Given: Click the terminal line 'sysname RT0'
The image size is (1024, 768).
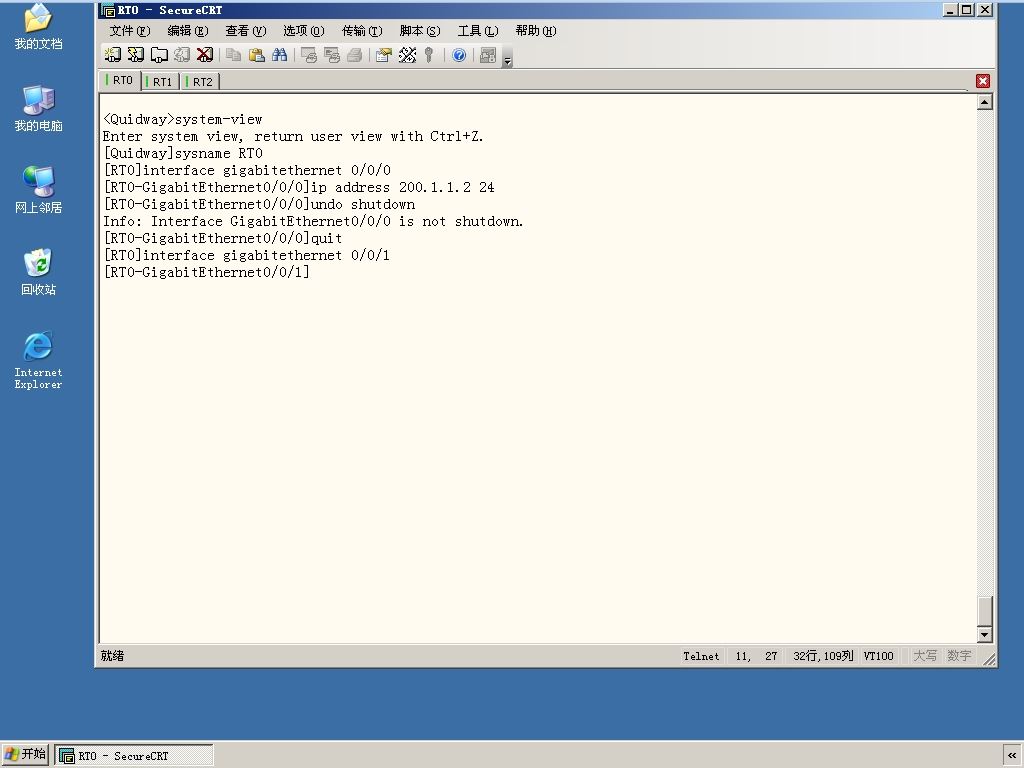Looking at the screenshot, I should click(183, 153).
